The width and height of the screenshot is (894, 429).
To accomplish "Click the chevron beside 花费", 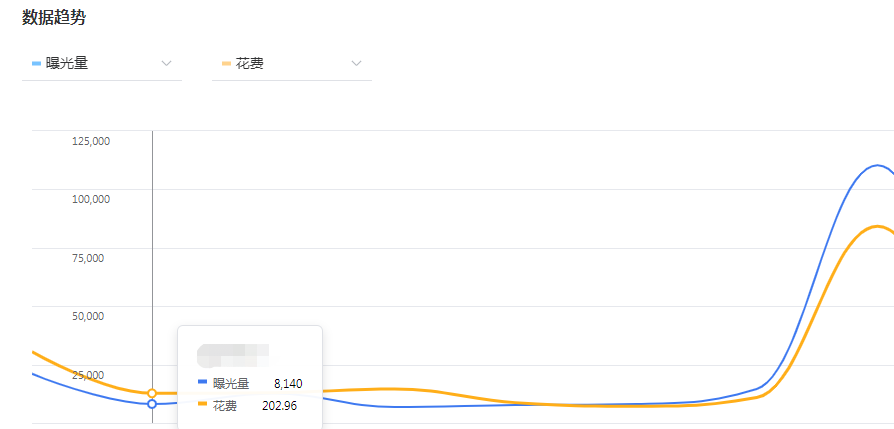I will (x=357, y=64).
